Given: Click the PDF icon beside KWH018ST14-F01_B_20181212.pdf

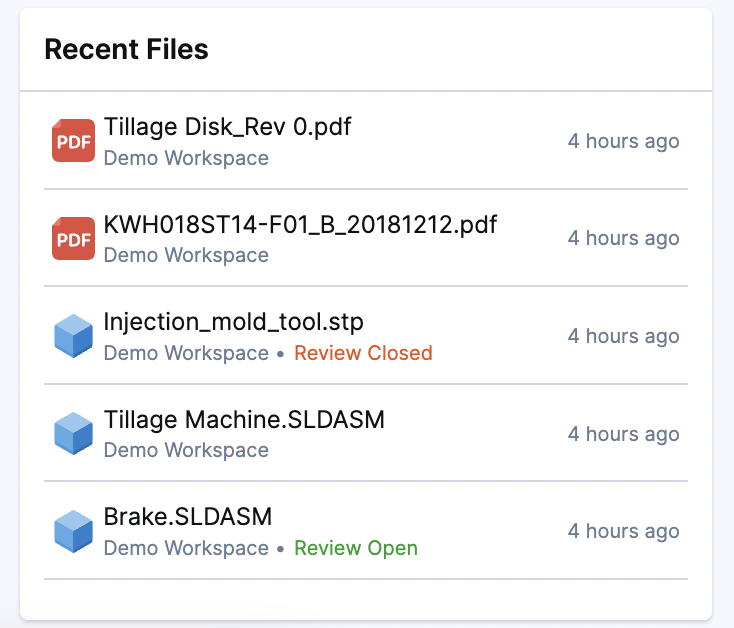Looking at the screenshot, I should click(x=73, y=238).
